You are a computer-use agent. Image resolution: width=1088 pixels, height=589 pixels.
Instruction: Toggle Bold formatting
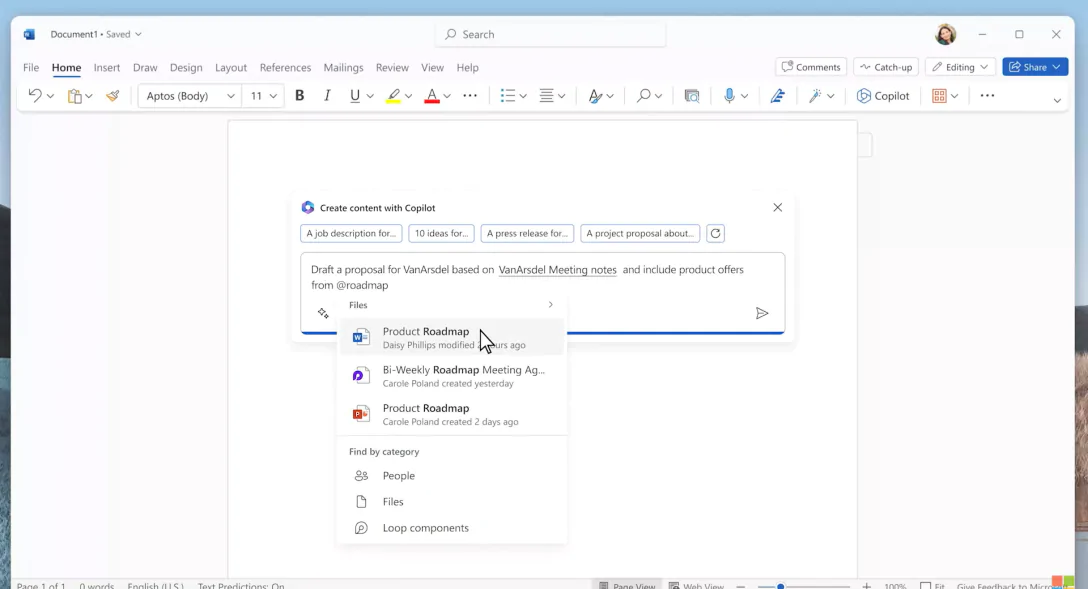tap(299, 96)
